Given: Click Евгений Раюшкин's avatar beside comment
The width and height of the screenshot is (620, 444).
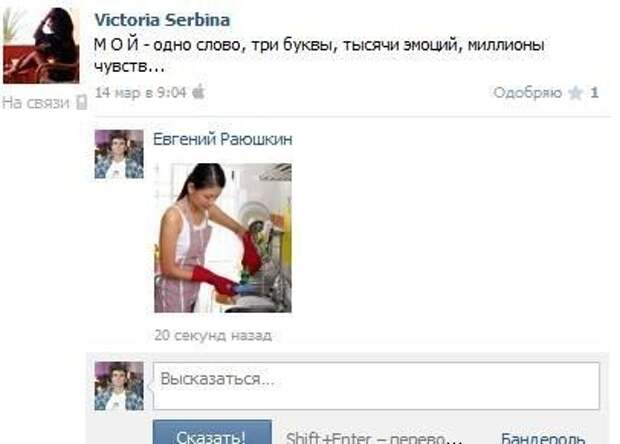Looking at the screenshot, I should pos(119,154).
